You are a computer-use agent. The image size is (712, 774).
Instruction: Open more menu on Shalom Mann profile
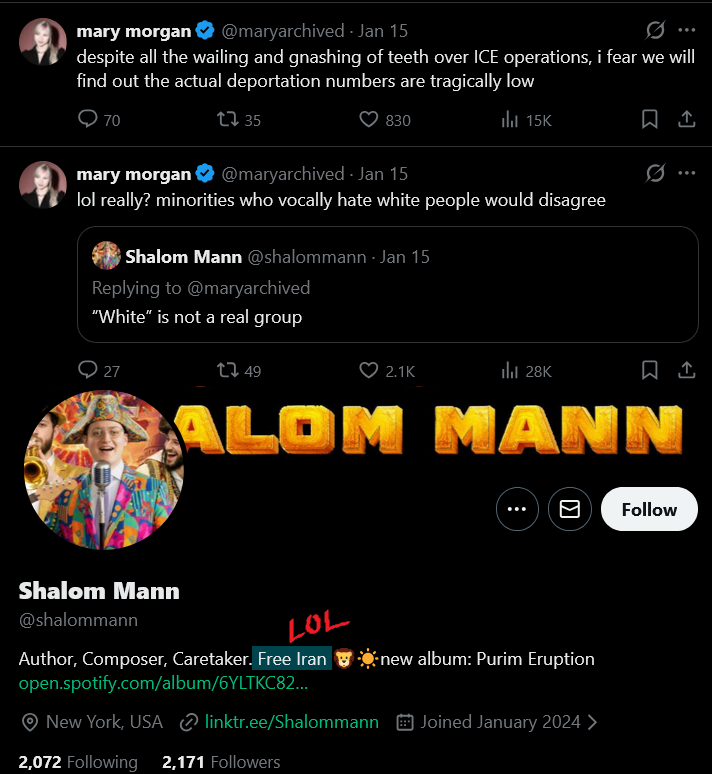tap(517, 509)
